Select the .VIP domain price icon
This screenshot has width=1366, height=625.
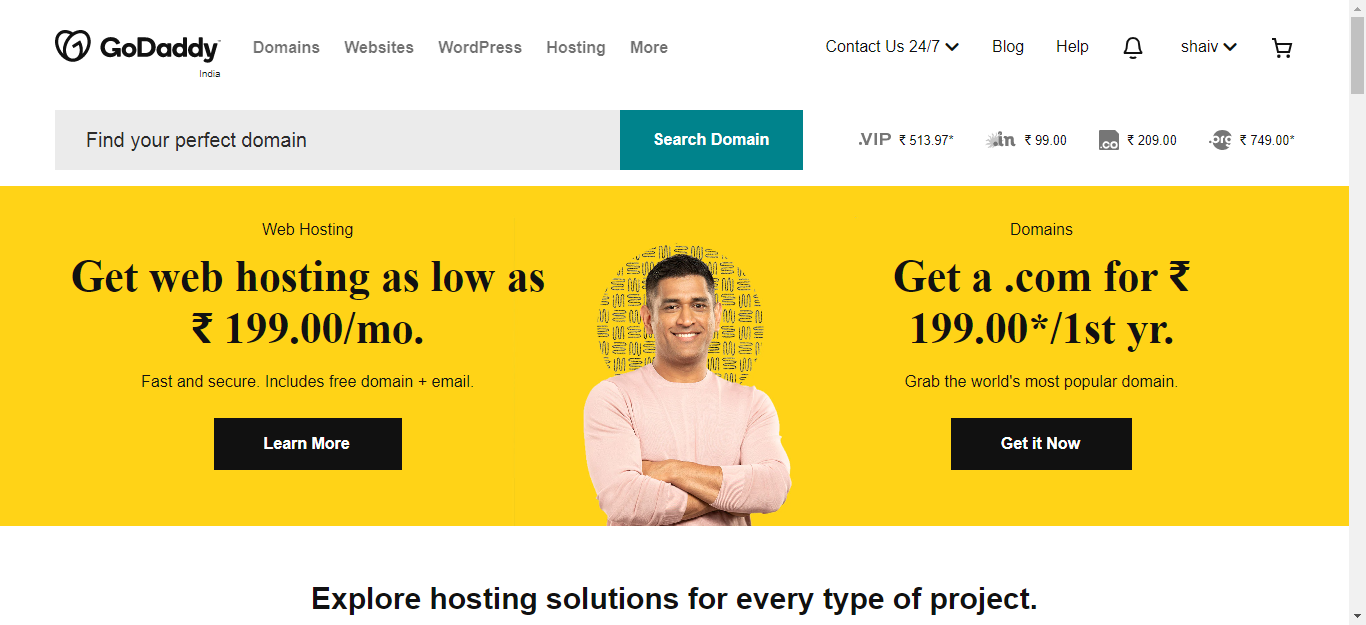coord(874,140)
